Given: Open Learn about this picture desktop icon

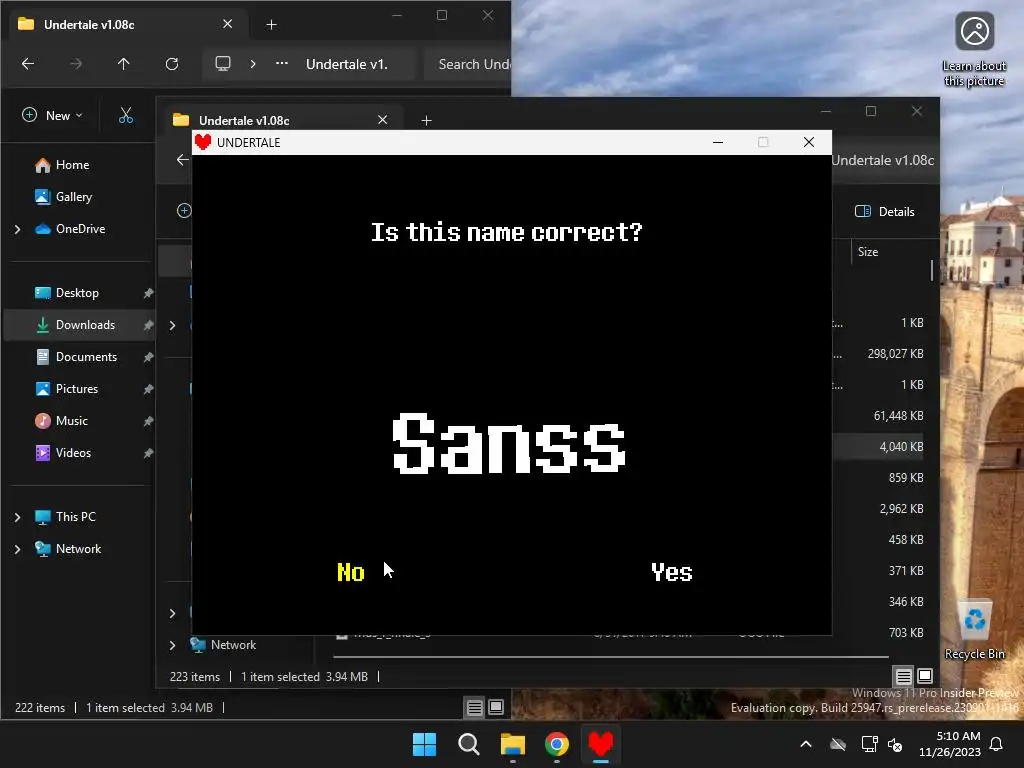Looking at the screenshot, I should pyautogui.click(x=974, y=50).
